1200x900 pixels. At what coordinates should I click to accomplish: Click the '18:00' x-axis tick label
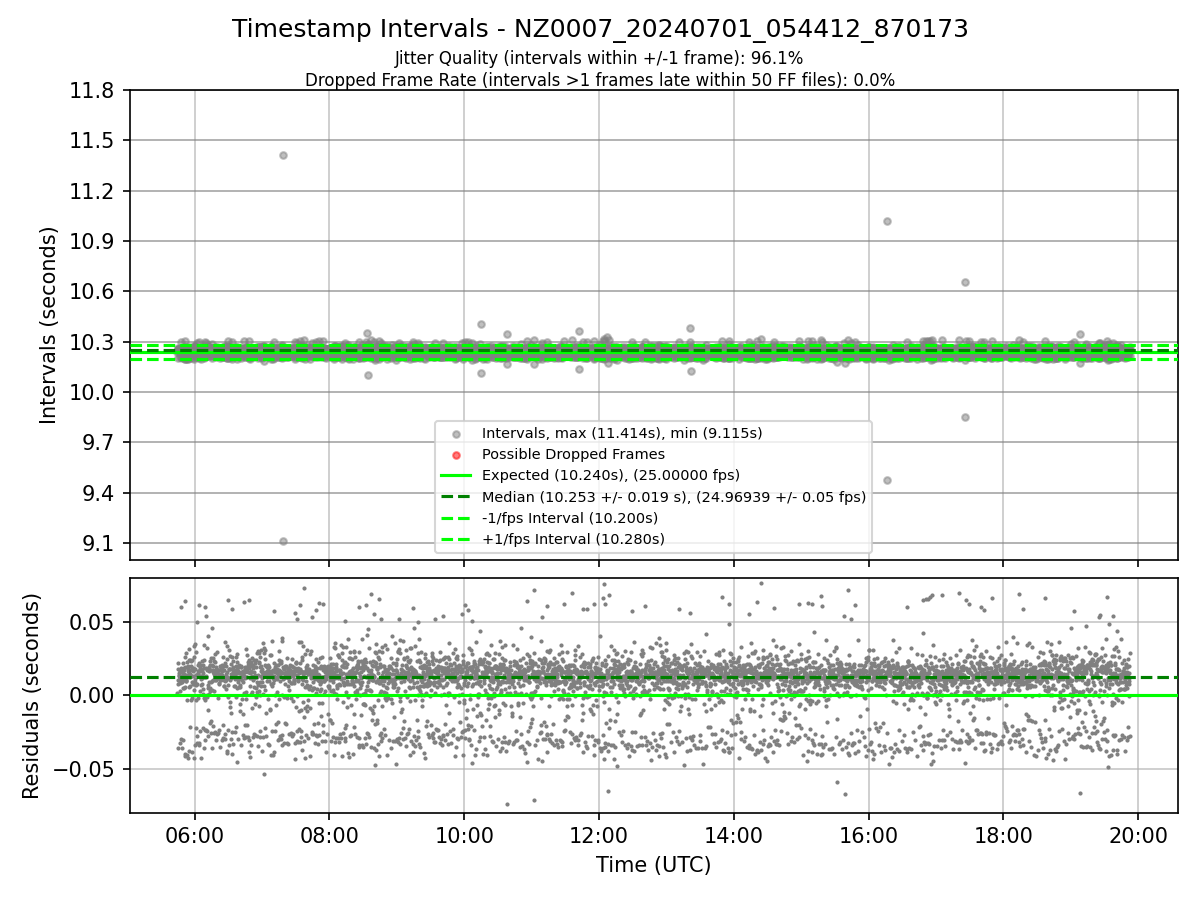click(1003, 834)
